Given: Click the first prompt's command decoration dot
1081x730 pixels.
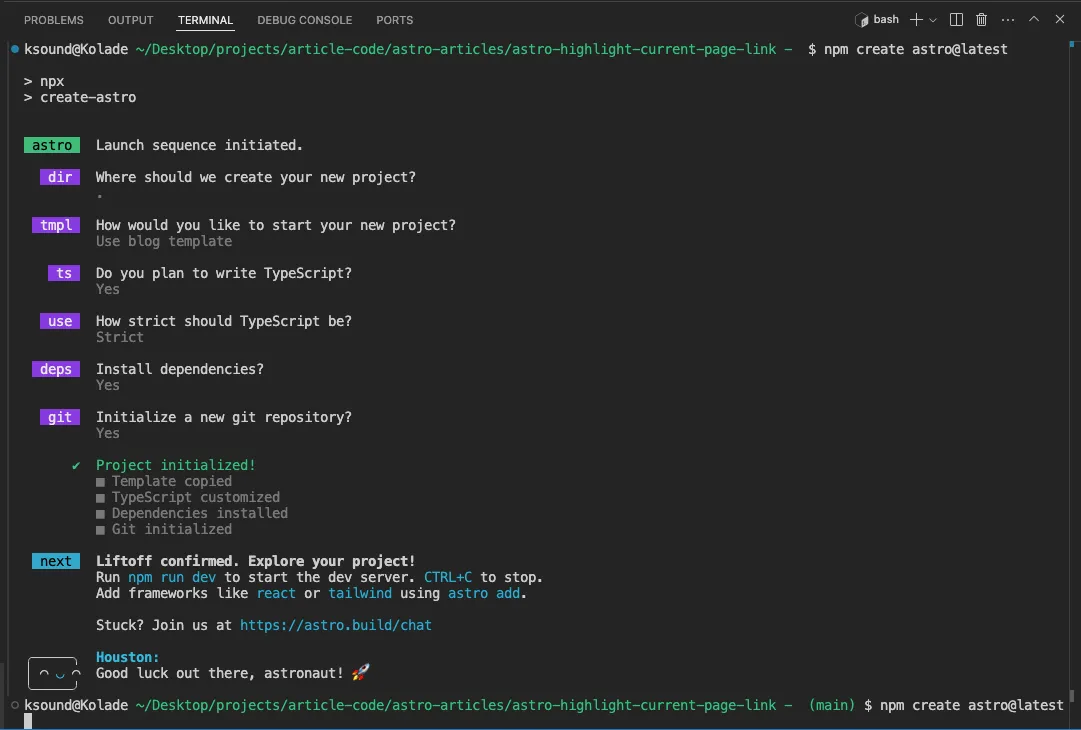Looking at the screenshot, I should [x=13, y=49].
